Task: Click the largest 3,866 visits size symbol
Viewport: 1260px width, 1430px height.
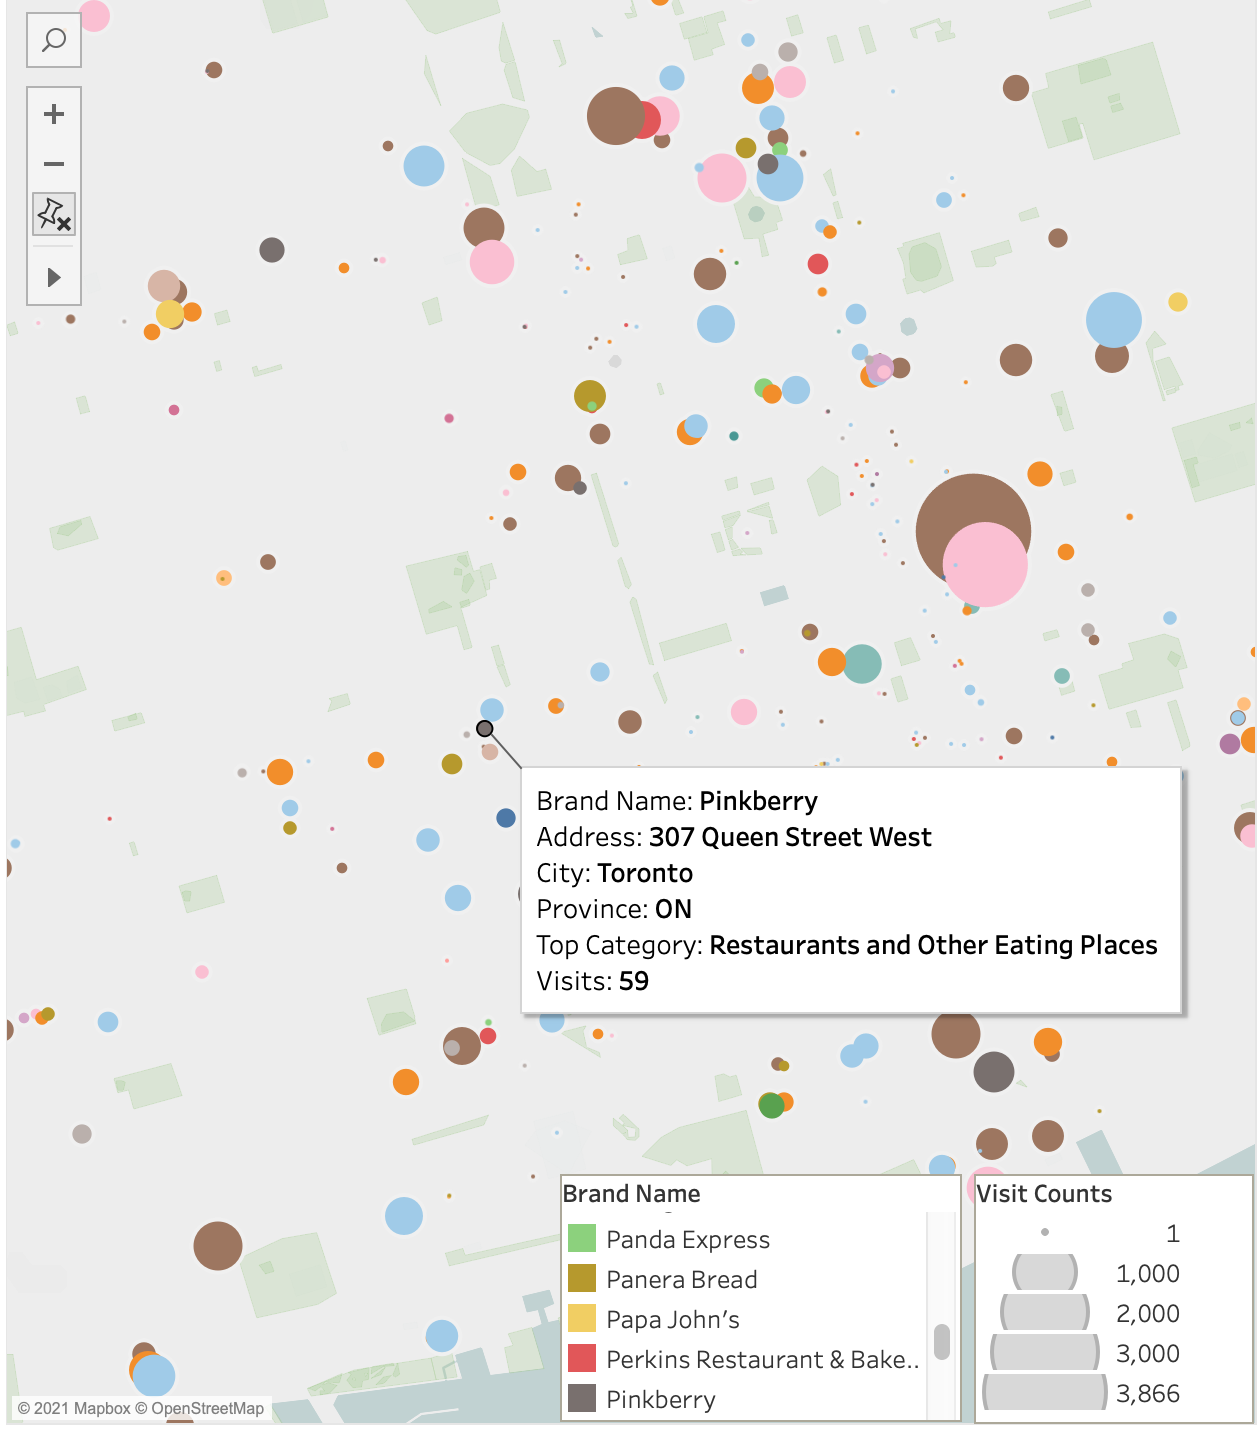Action: tap(1046, 1393)
